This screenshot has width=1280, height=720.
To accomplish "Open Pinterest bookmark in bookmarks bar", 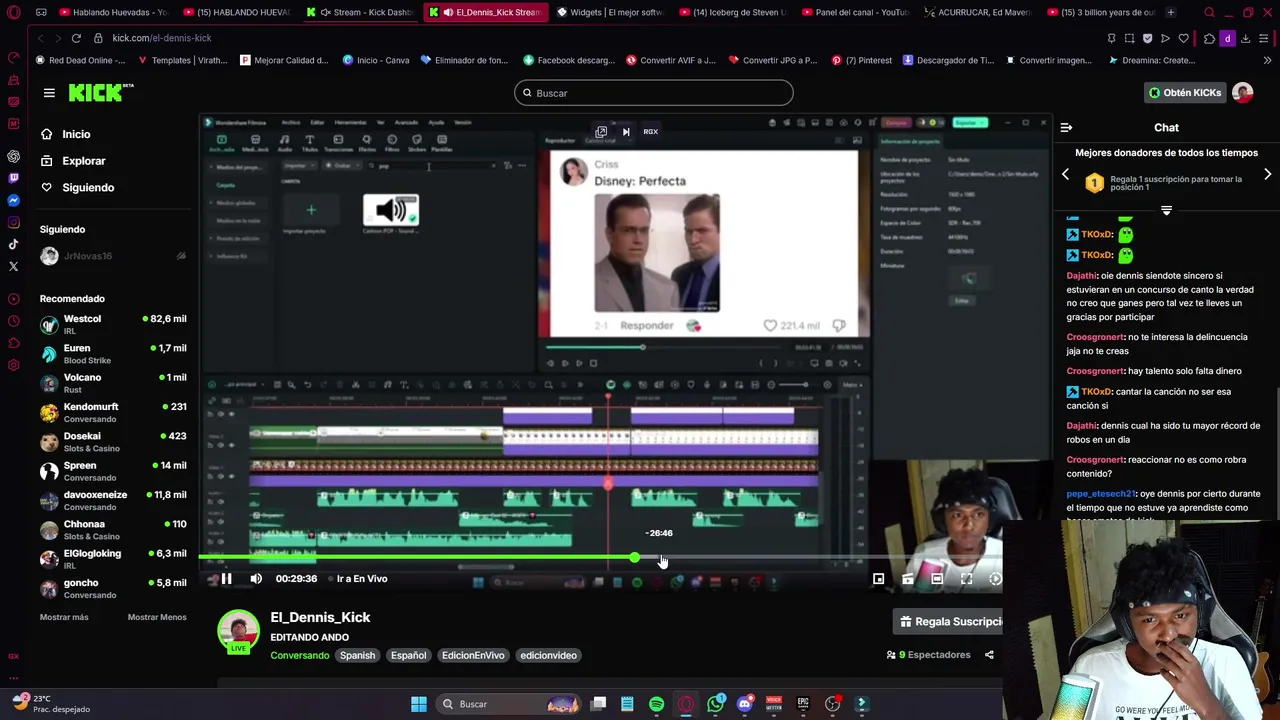I will point(861,60).
